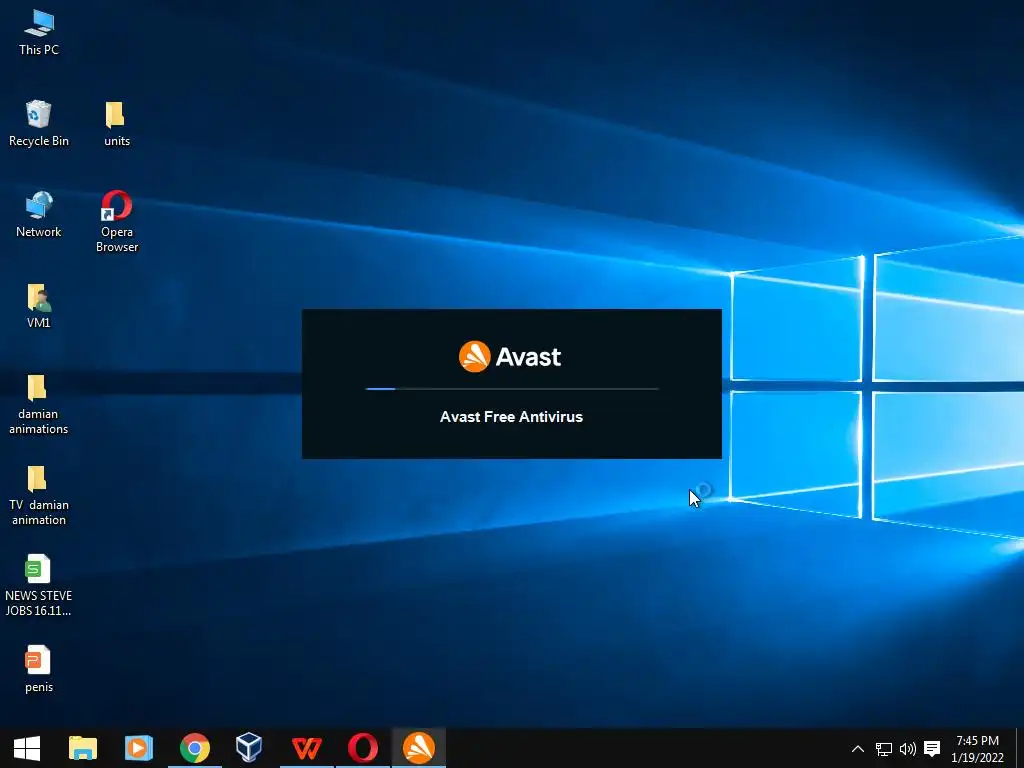Open the network status tray icon
1024x768 pixels.
click(884, 749)
